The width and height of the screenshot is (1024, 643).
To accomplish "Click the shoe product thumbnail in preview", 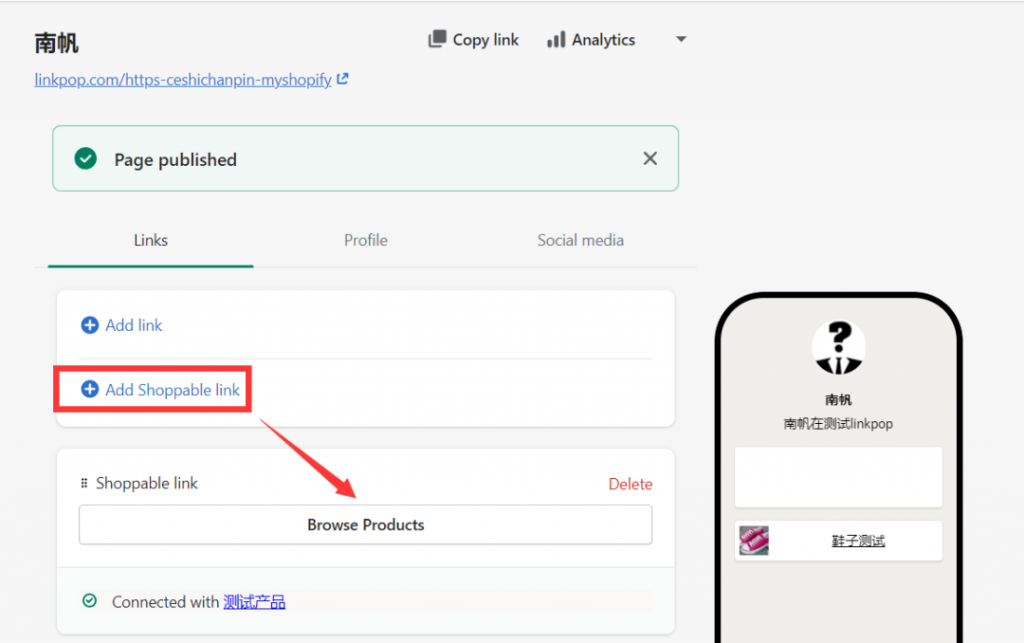I will point(754,541).
